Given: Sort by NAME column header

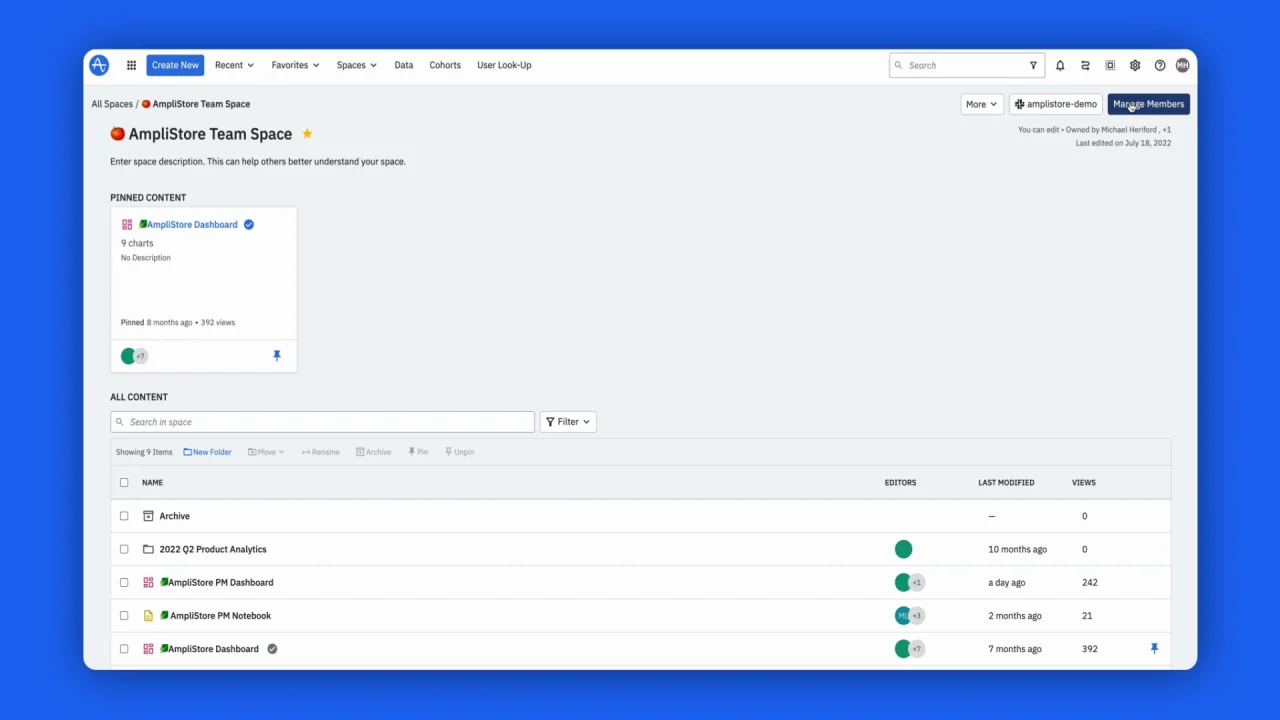Looking at the screenshot, I should point(152,482).
